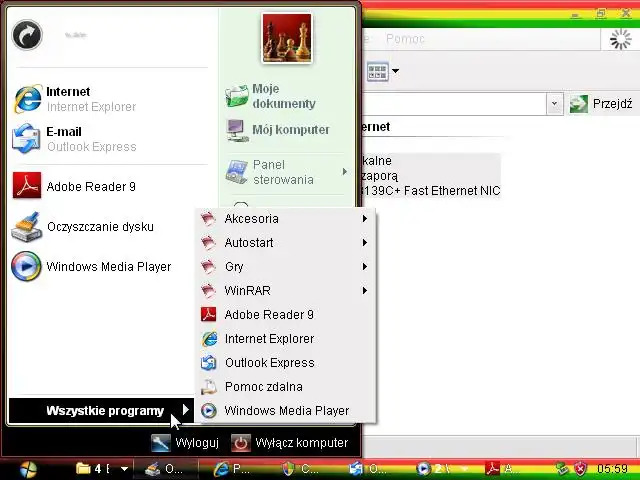This screenshot has height=480, width=640.
Task: Click Wszystkie programy button
Action: (101, 410)
